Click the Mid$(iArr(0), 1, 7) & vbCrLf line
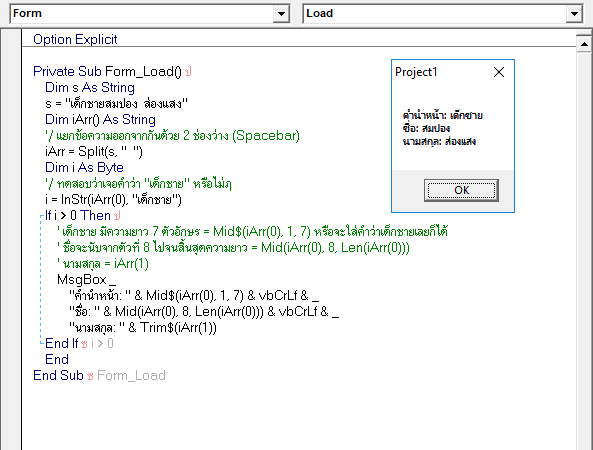 click(x=194, y=296)
